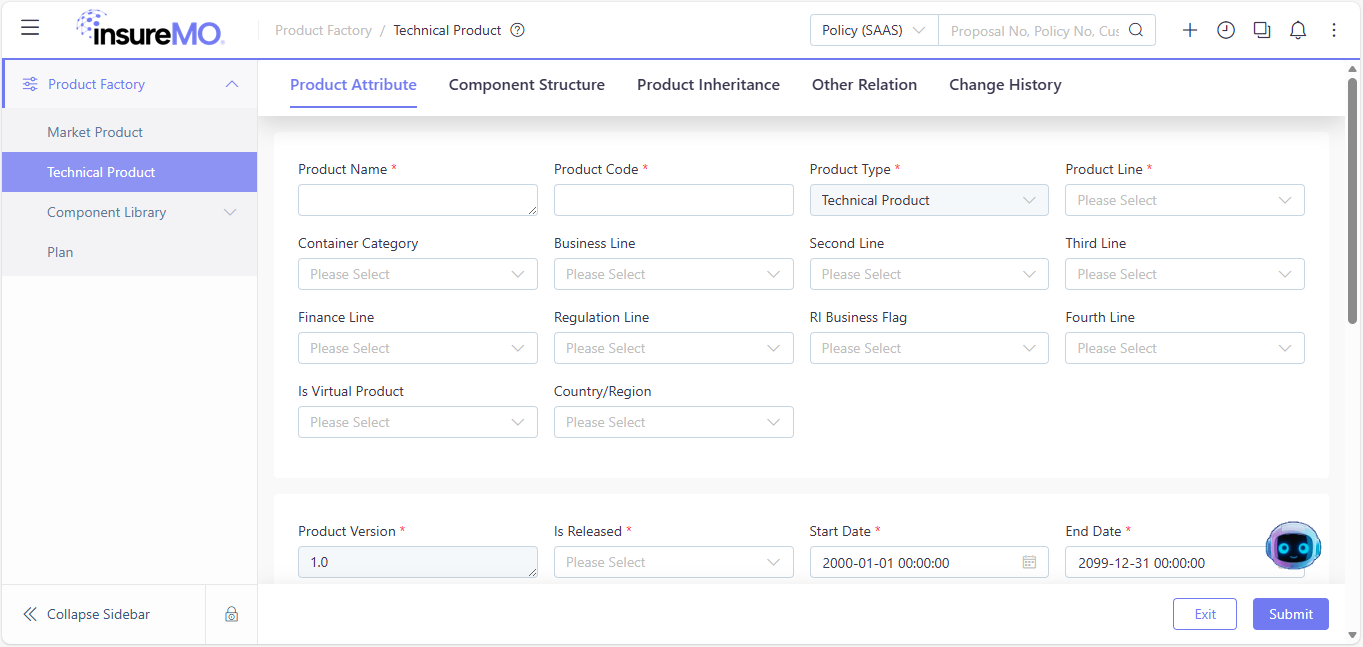The width and height of the screenshot is (1363, 647).
Task: Click the Collapse Sidebar label
Action: (98, 614)
